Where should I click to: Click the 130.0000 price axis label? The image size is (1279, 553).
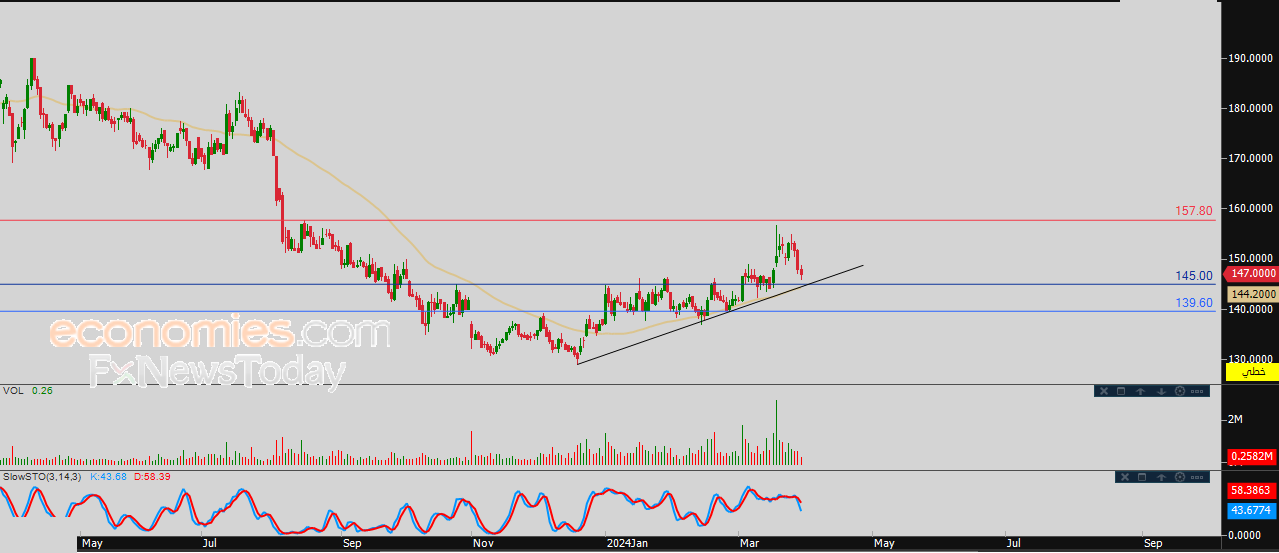click(1252, 359)
